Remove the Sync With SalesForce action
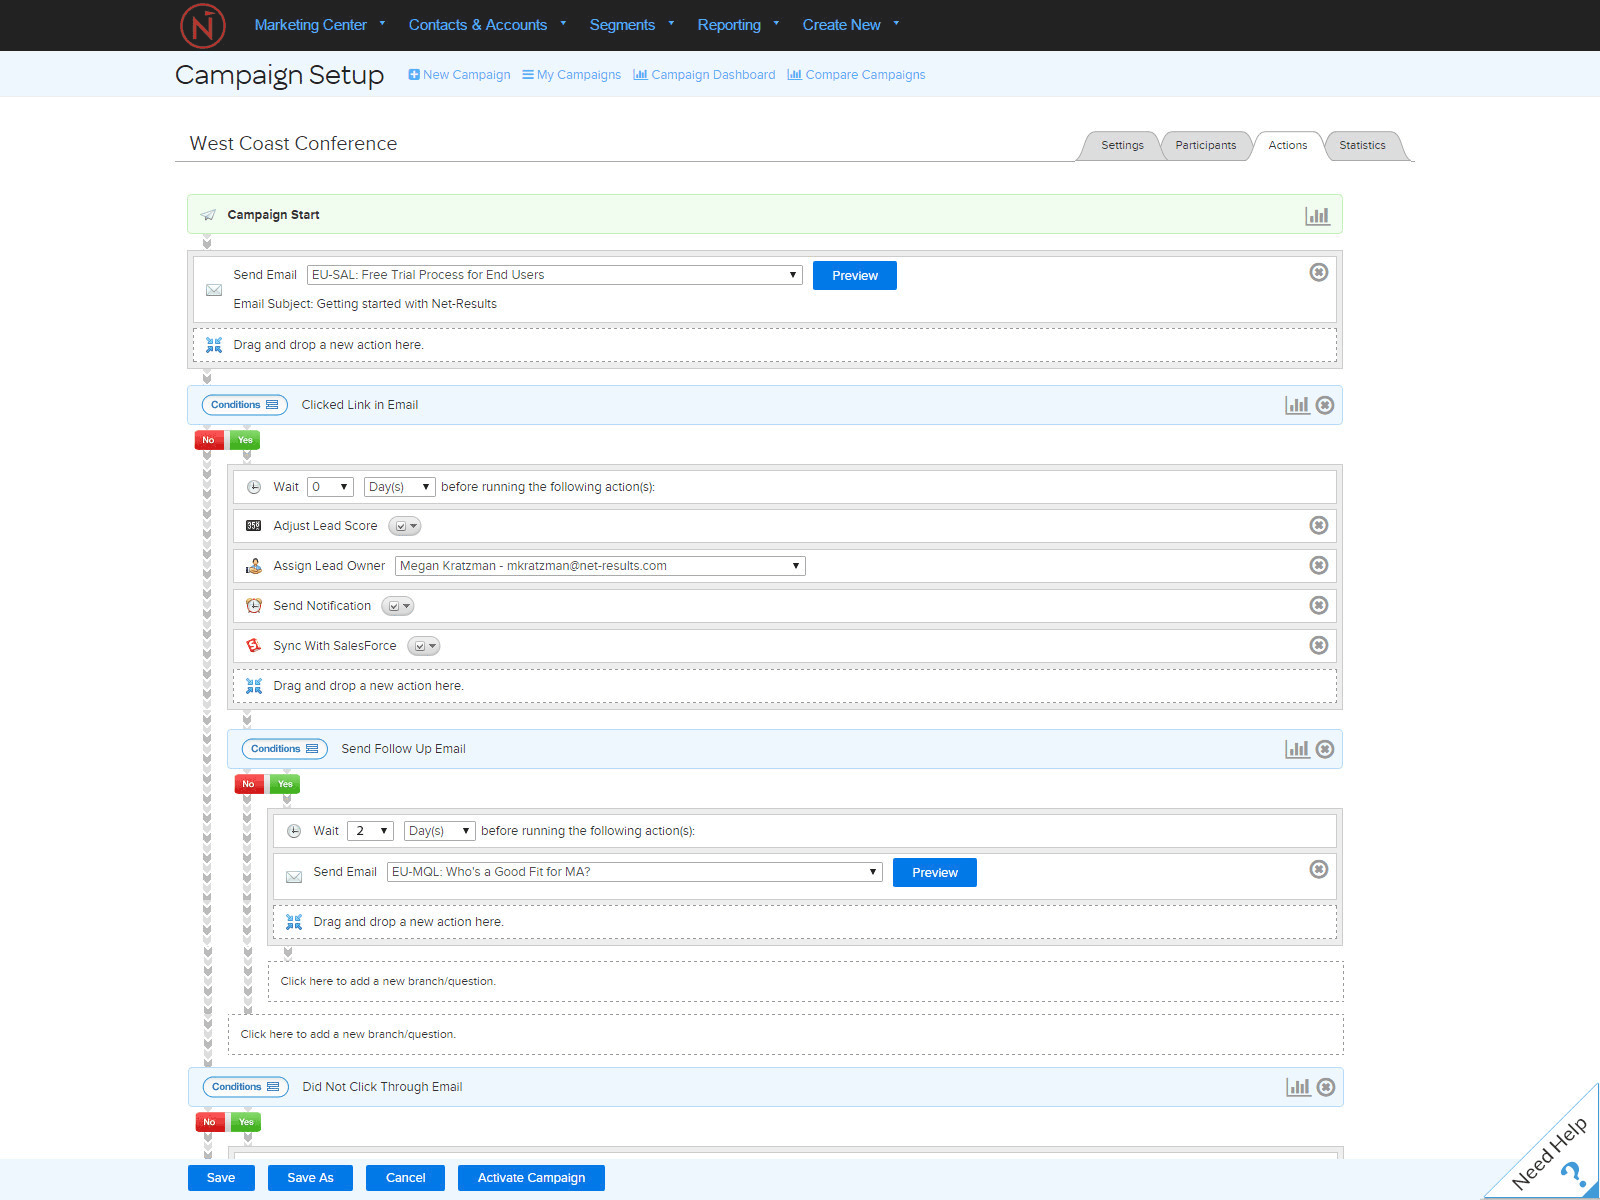 (1318, 646)
